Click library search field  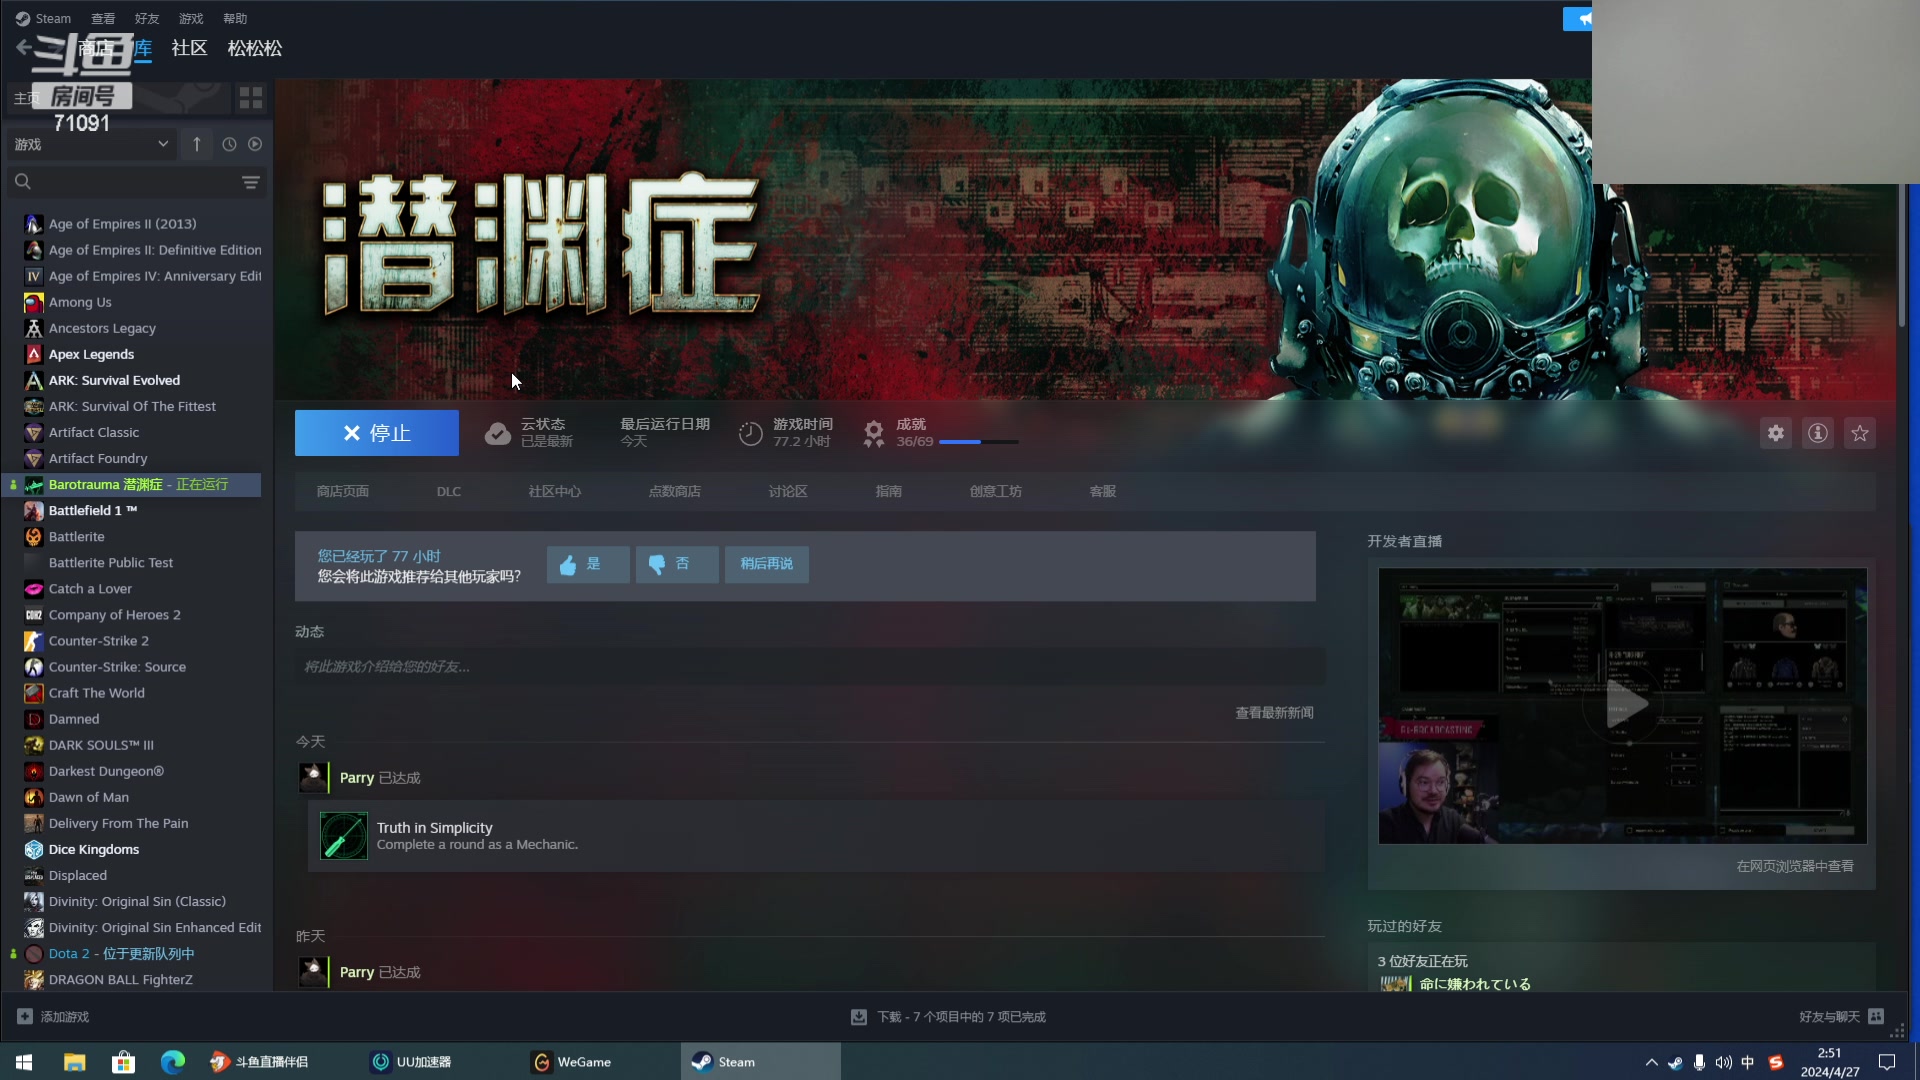pyautogui.click(x=122, y=182)
